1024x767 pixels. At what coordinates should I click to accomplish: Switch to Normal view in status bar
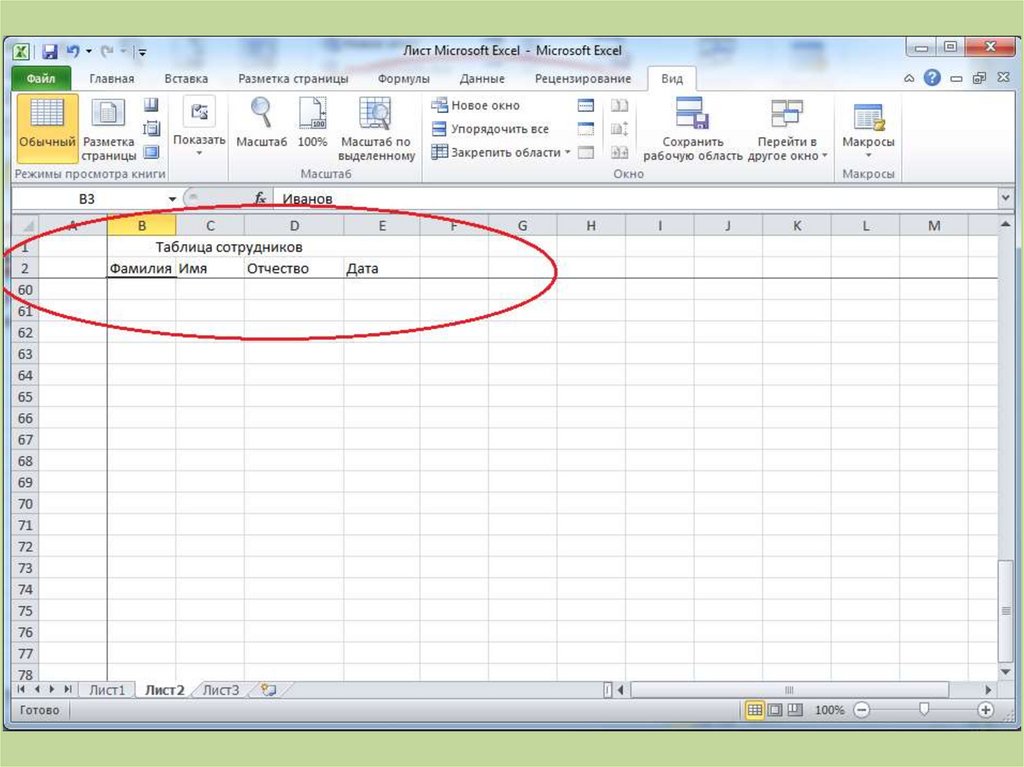(x=754, y=710)
